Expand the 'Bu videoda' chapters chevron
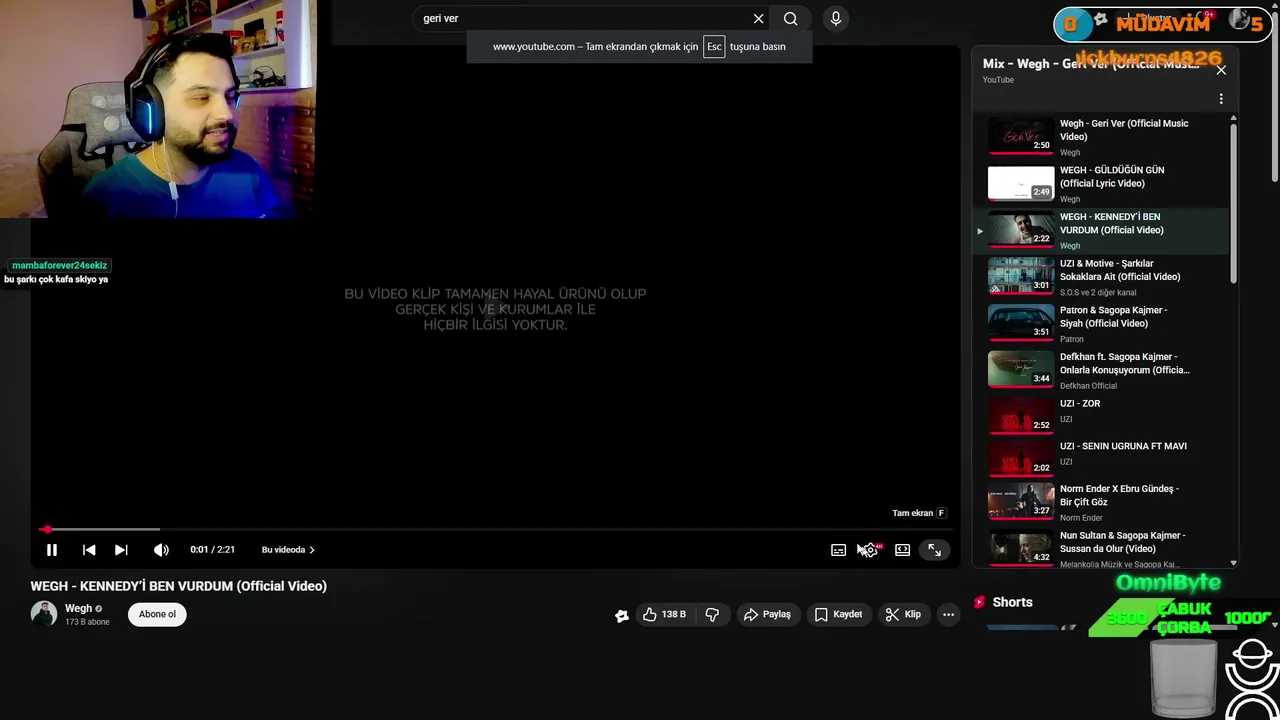This screenshot has height=720, width=1280. pyautogui.click(x=312, y=550)
